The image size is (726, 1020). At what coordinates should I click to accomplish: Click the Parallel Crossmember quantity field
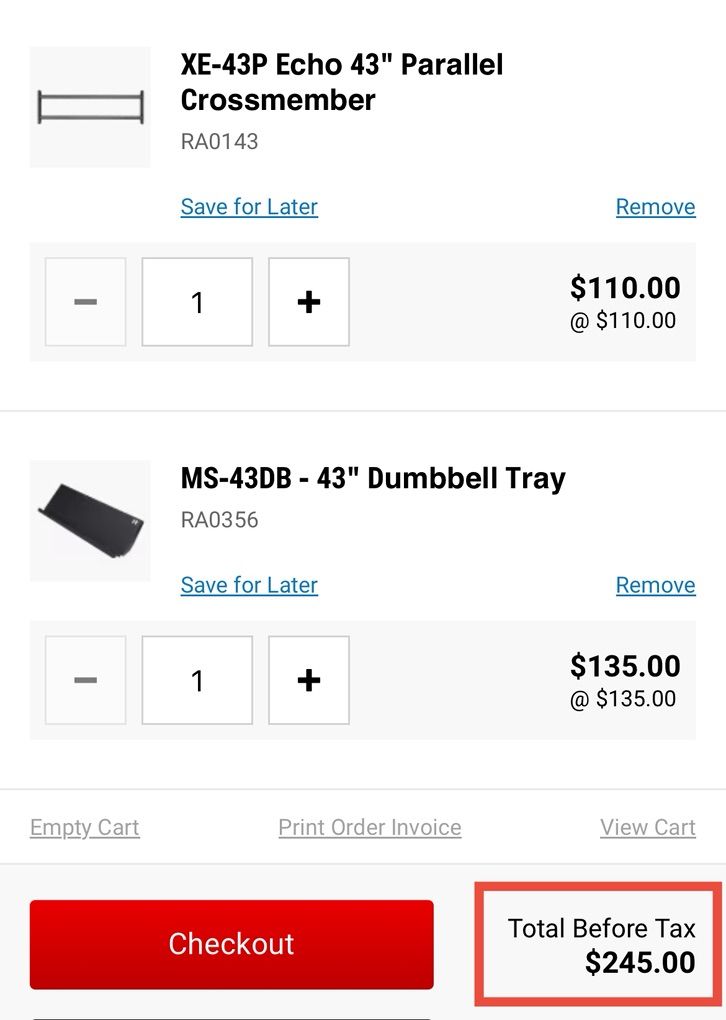point(197,302)
